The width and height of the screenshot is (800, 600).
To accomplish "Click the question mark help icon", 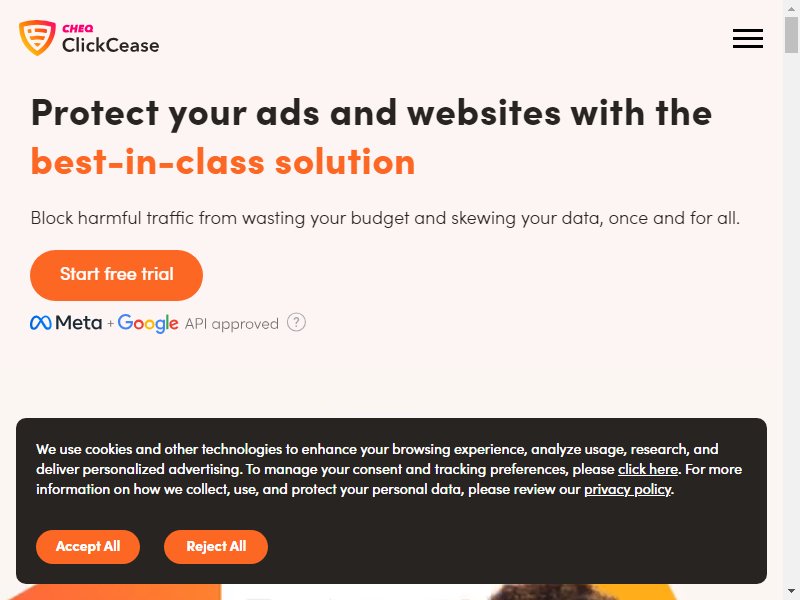I will [296, 322].
